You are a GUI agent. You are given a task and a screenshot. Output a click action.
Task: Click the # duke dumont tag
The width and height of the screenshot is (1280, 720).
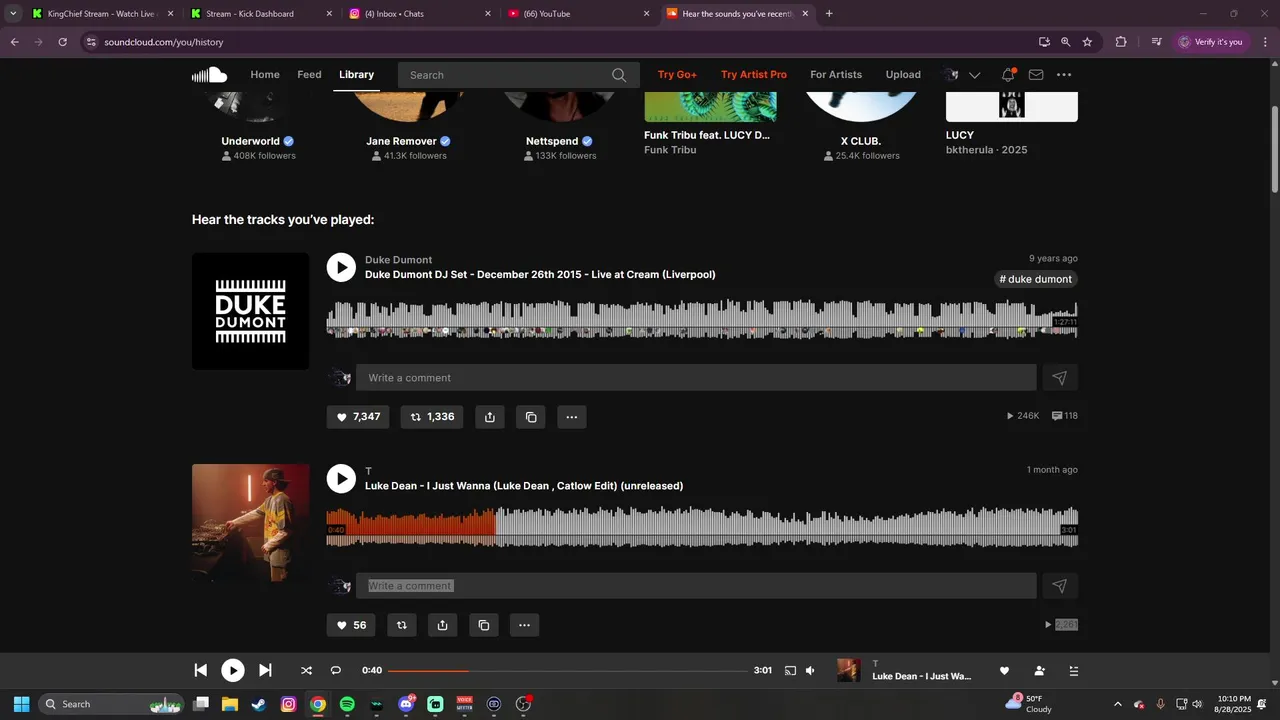[x=1035, y=279]
